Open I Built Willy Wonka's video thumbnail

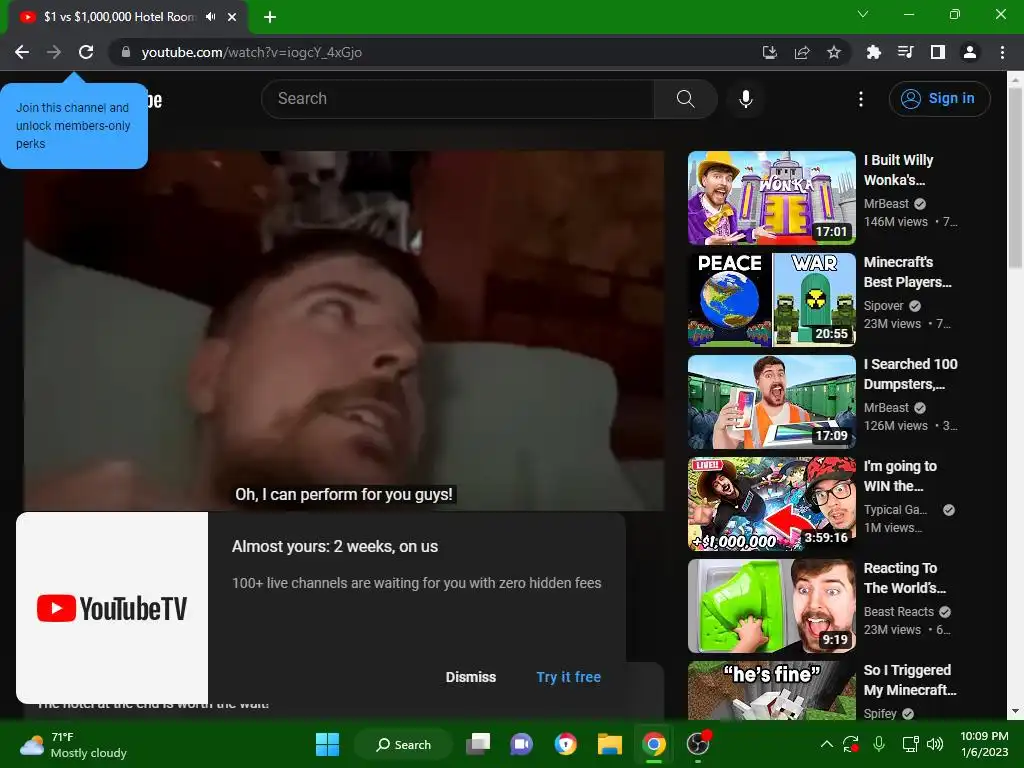click(x=772, y=198)
